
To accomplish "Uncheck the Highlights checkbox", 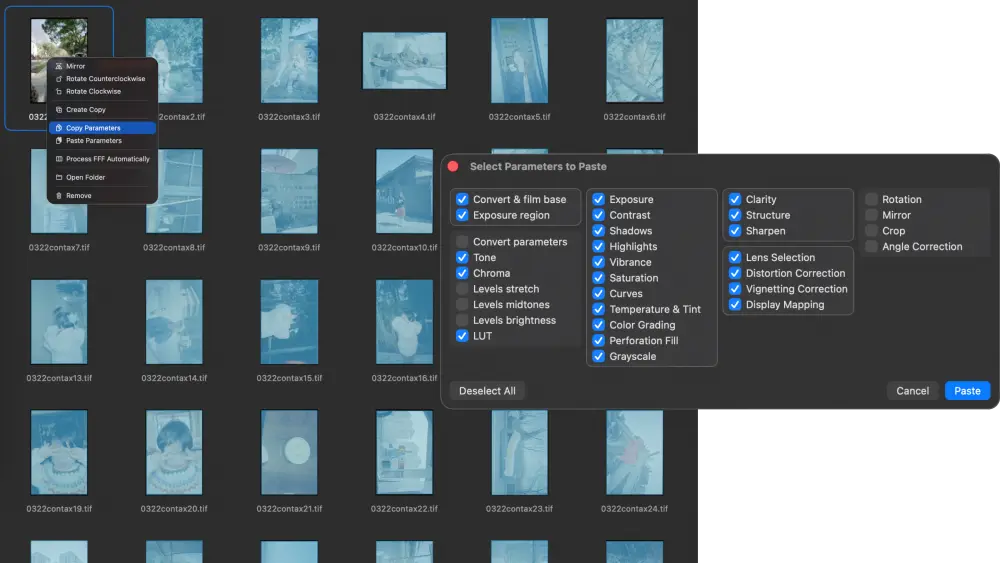I will 599,247.
